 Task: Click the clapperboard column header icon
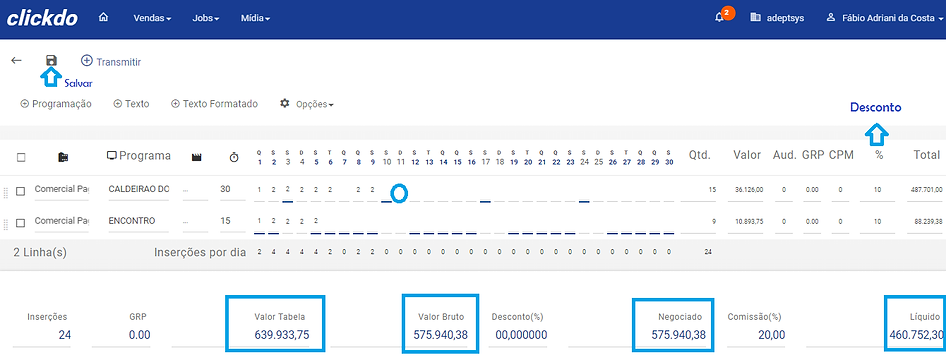[x=196, y=157]
